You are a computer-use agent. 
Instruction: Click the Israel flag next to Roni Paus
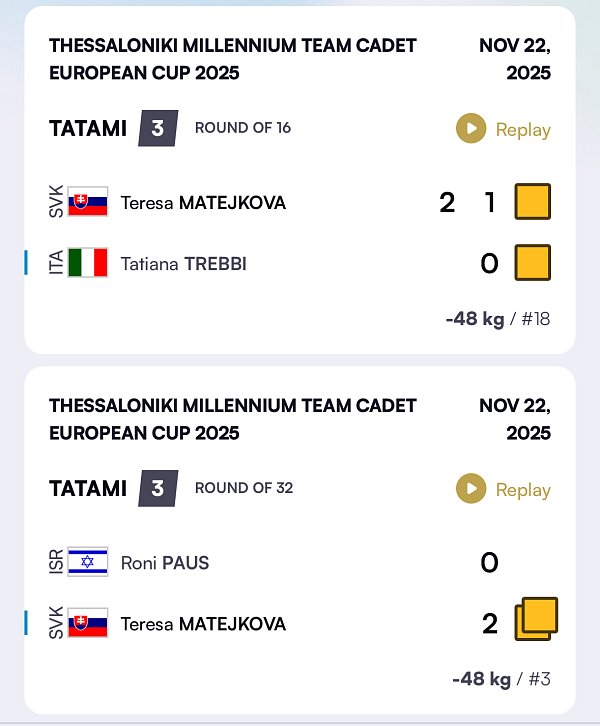(x=87, y=563)
